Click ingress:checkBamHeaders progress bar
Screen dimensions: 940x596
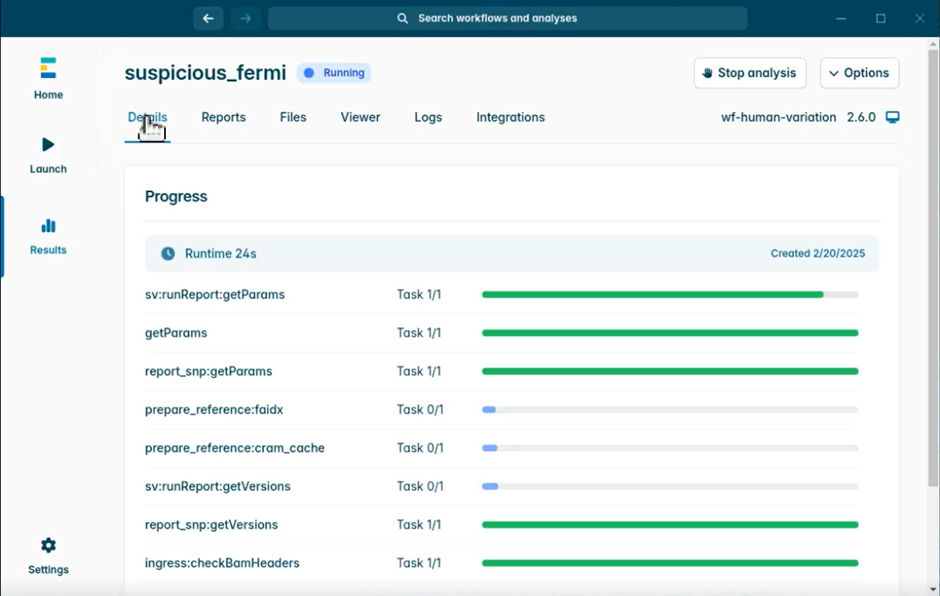point(670,563)
